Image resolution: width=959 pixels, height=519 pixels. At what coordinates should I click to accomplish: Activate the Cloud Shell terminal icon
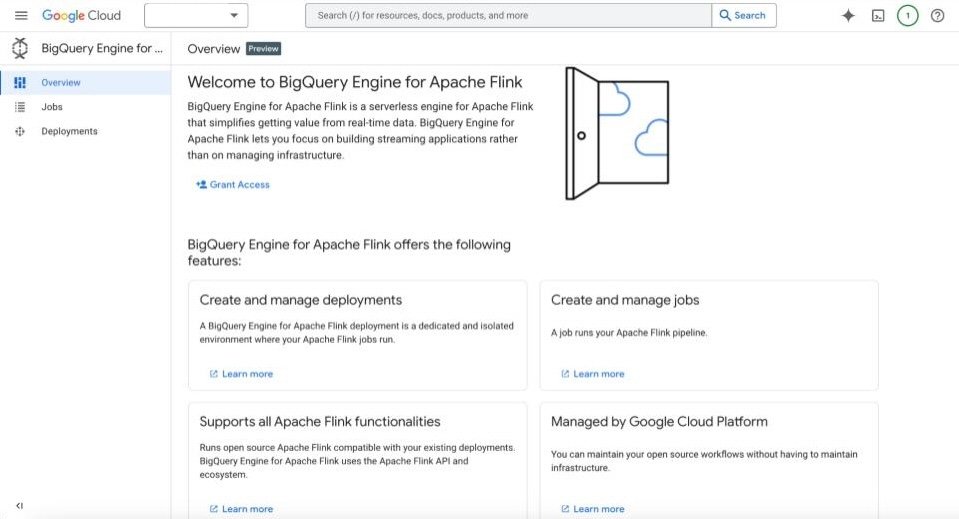point(878,15)
